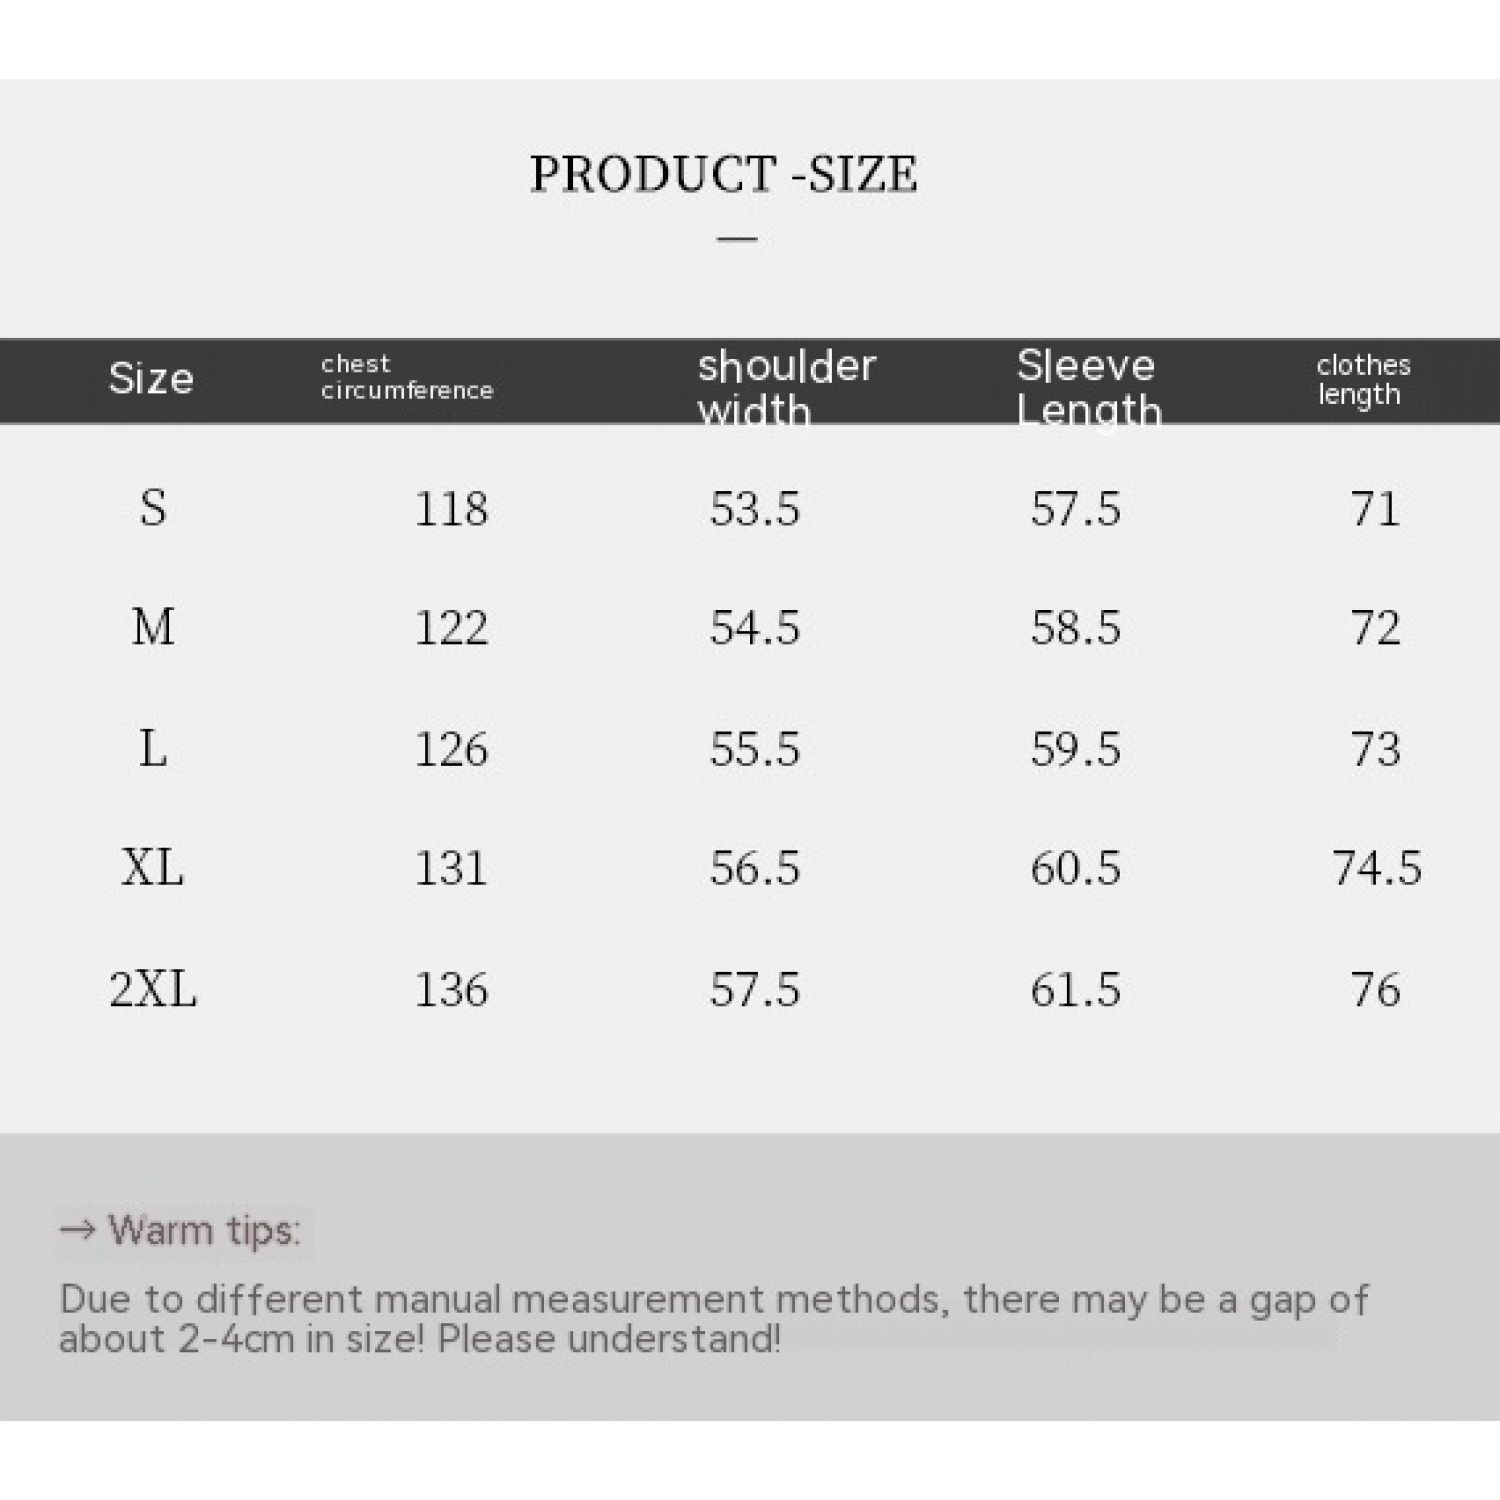Click chest circumference value 118

(451, 508)
